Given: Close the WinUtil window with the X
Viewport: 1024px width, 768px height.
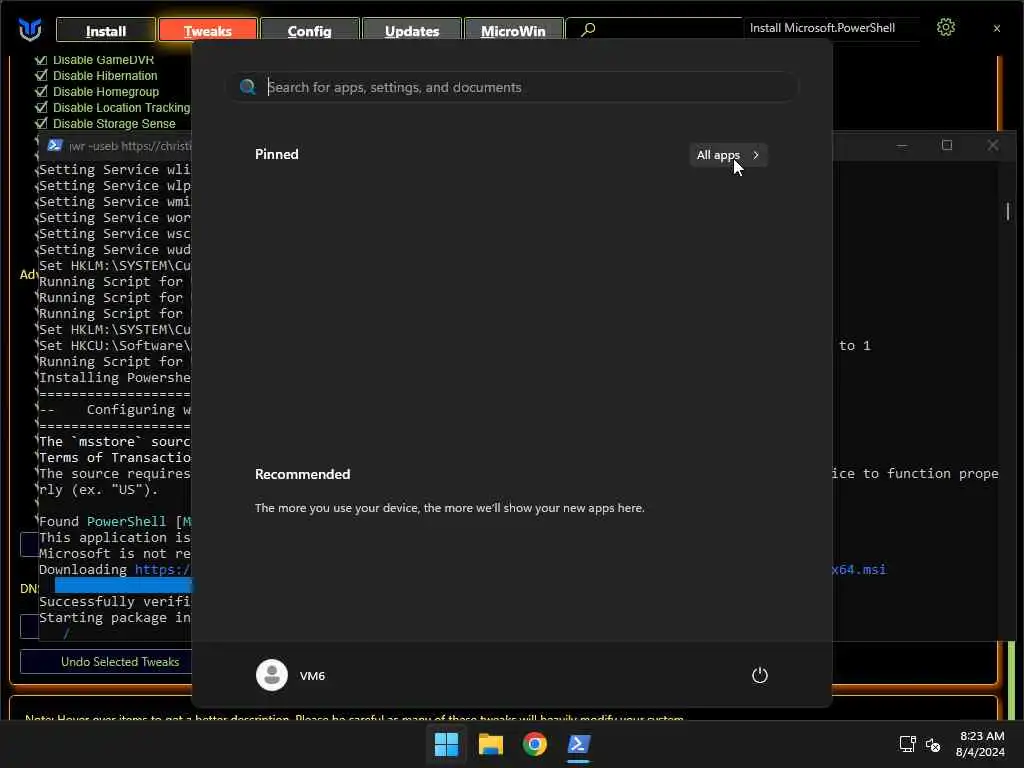Looking at the screenshot, I should pyautogui.click(x=997, y=28).
